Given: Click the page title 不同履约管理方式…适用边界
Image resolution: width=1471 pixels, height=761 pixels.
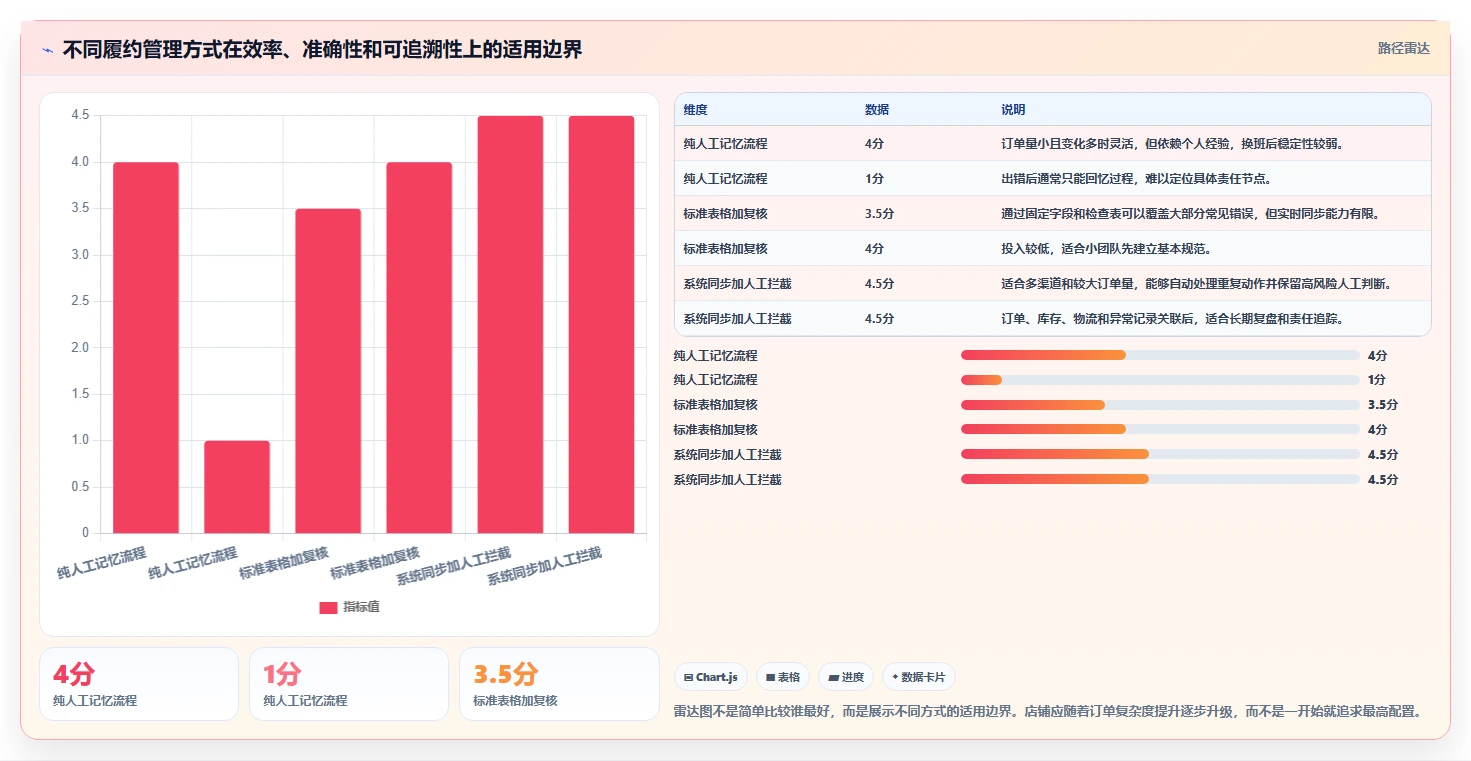Looking at the screenshot, I should (x=322, y=49).
